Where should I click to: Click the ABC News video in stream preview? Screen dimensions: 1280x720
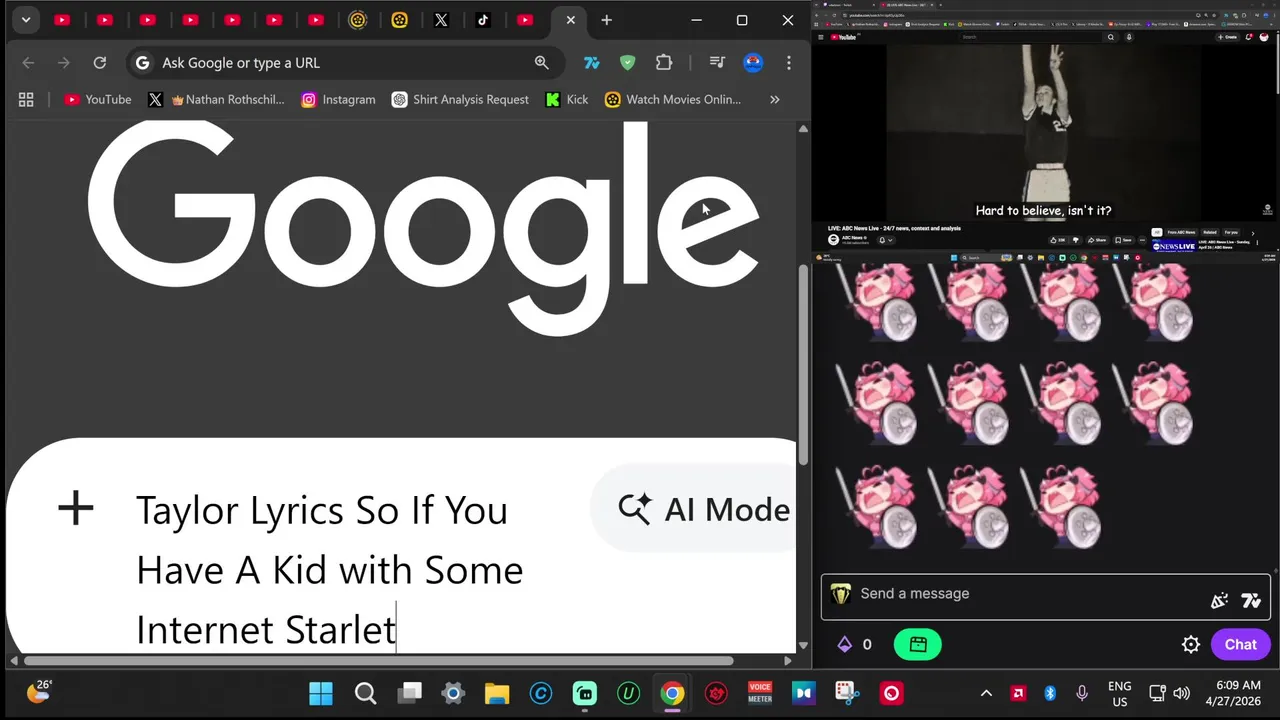click(x=1045, y=132)
